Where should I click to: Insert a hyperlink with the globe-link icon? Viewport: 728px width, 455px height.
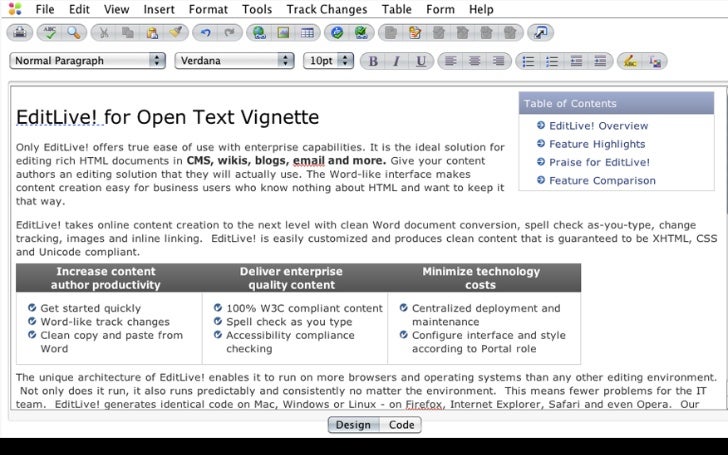click(x=259, y=32)
